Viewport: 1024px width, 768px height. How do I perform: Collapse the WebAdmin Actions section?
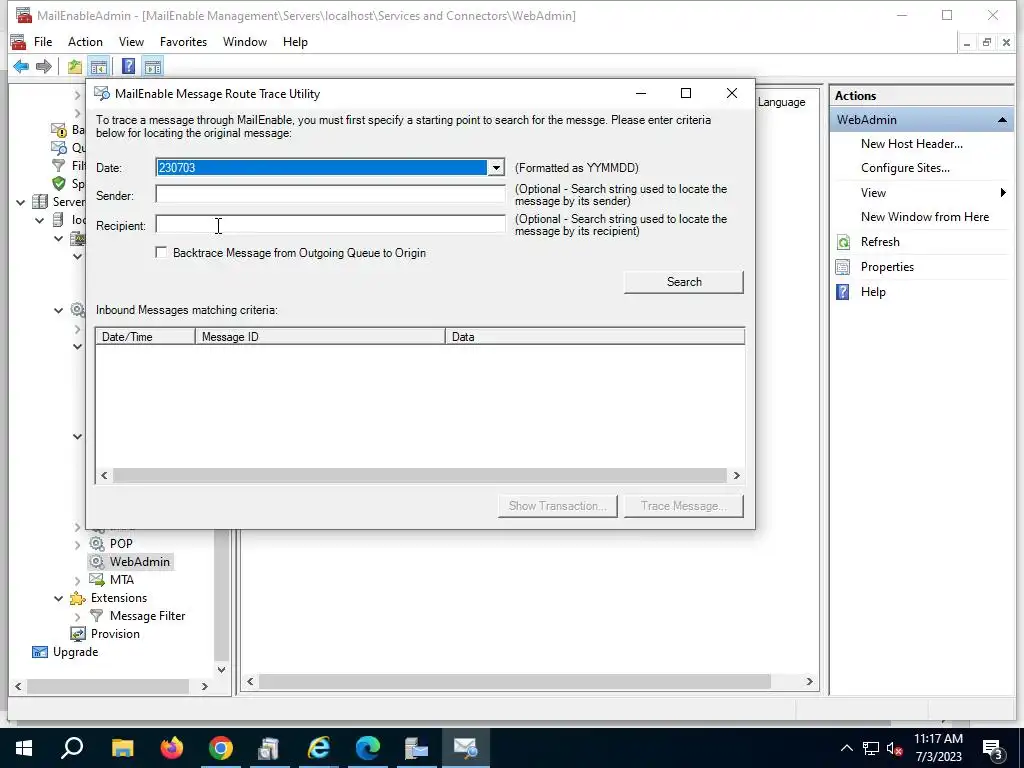[1002, 120]
